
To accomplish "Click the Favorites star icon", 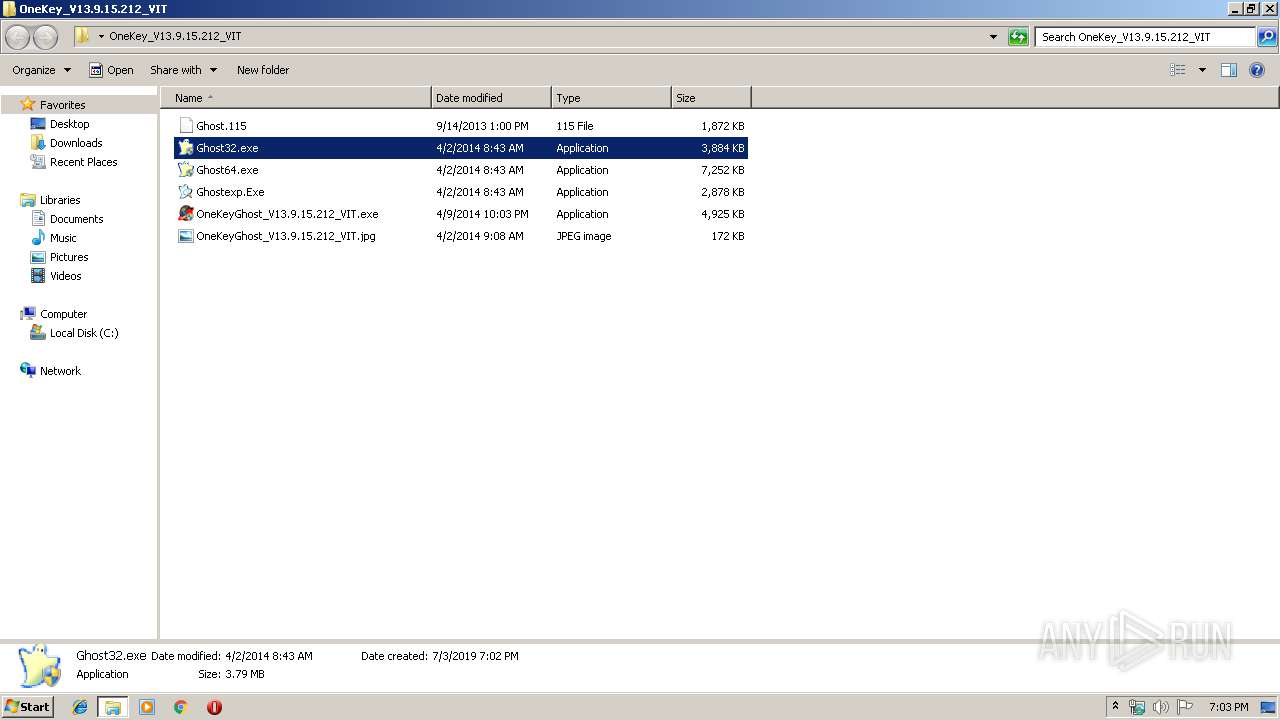I will coord(28,104).
